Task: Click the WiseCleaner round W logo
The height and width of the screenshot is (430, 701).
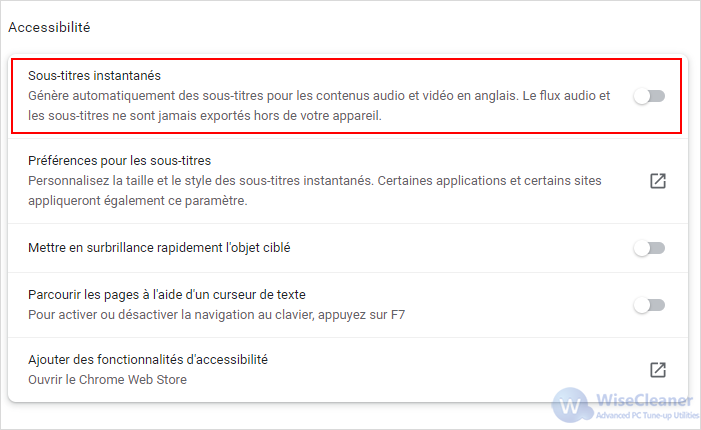Action: [570, 405]
